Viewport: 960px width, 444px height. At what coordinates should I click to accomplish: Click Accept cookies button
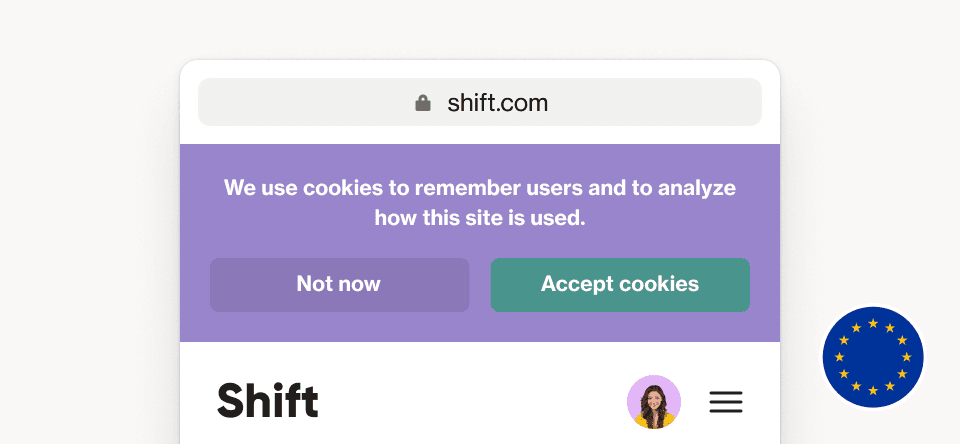(620, 284)
